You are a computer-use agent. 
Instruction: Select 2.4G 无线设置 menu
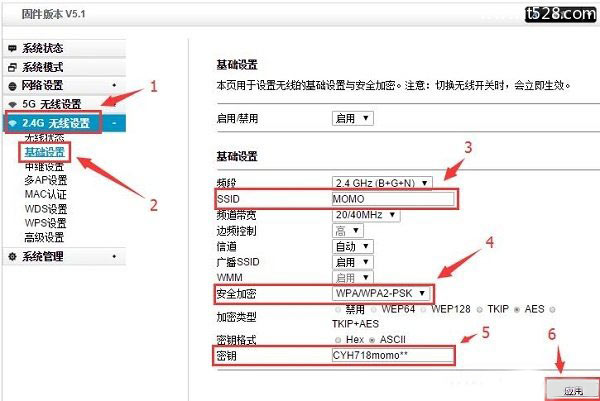pyautogui.click(x=64, y=123)
